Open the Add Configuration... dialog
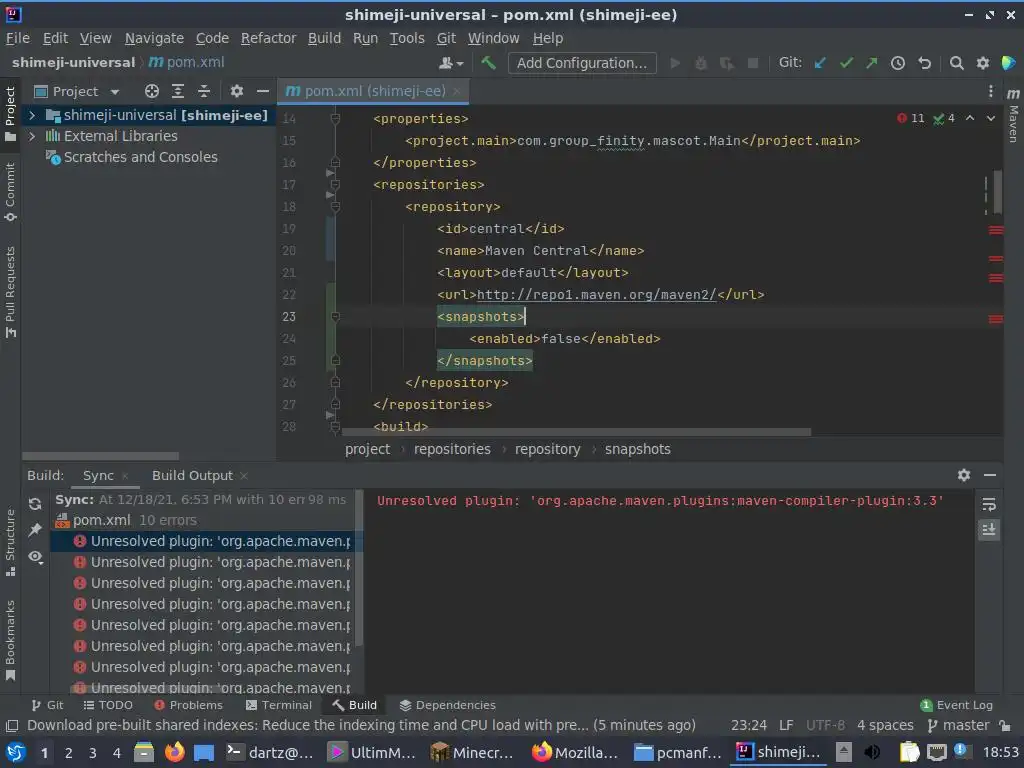The image size is (1024, 768). click(x=582, y=63)
